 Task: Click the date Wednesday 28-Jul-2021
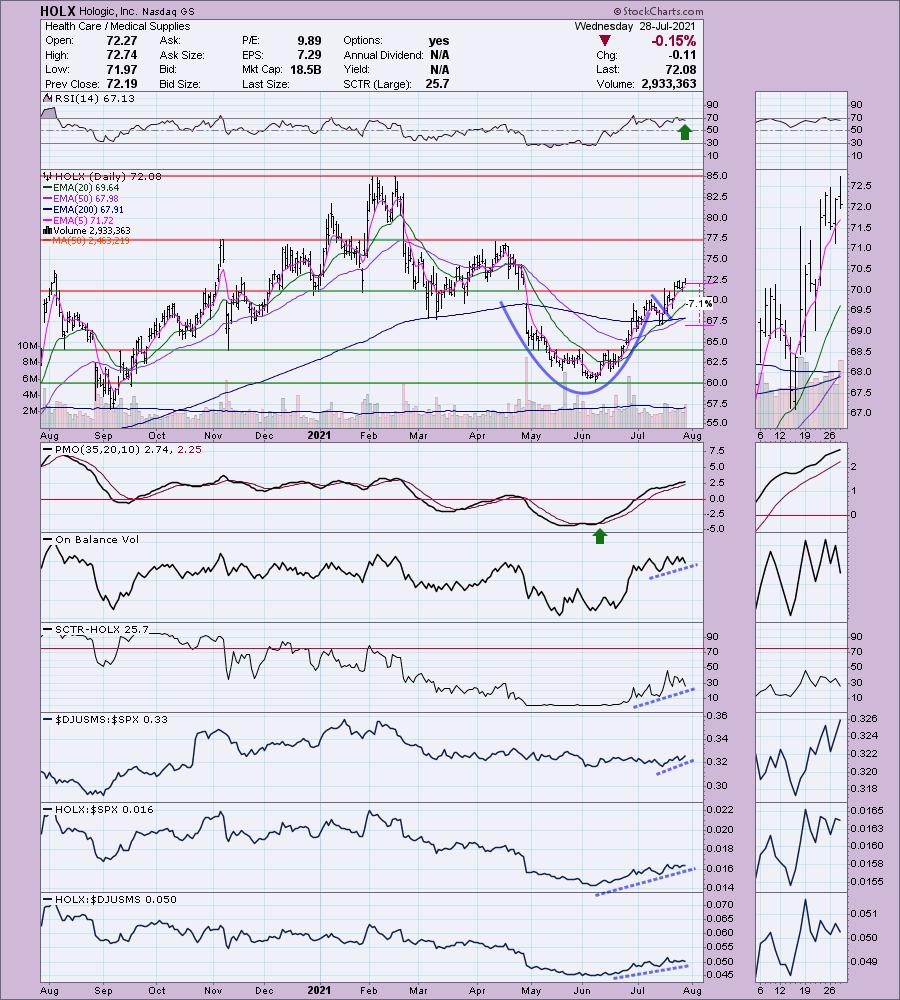(x=635, y=26)
